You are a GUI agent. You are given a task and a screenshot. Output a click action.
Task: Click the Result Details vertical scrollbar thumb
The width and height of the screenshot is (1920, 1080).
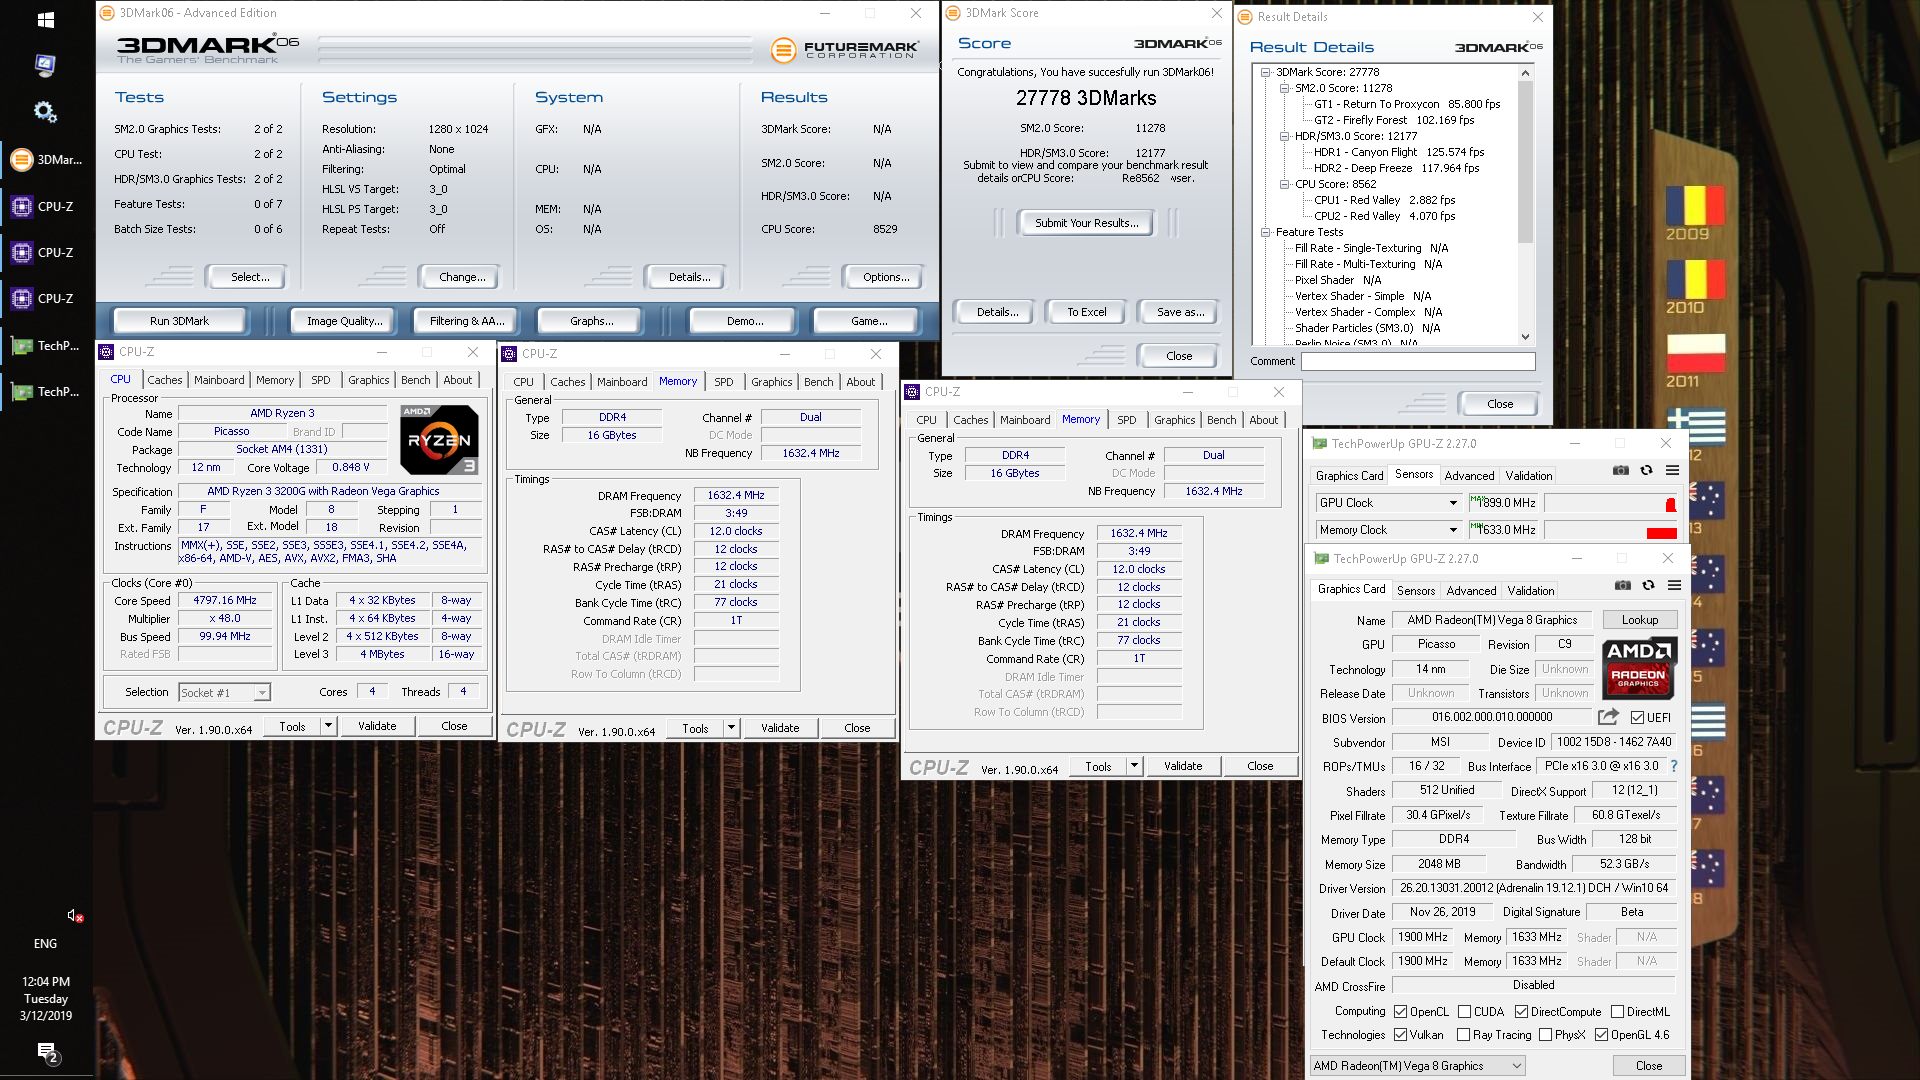1525,162
